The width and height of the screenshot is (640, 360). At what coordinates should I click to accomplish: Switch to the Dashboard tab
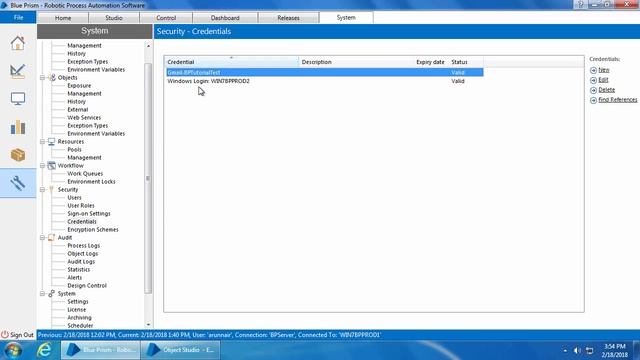pos(225,18)
